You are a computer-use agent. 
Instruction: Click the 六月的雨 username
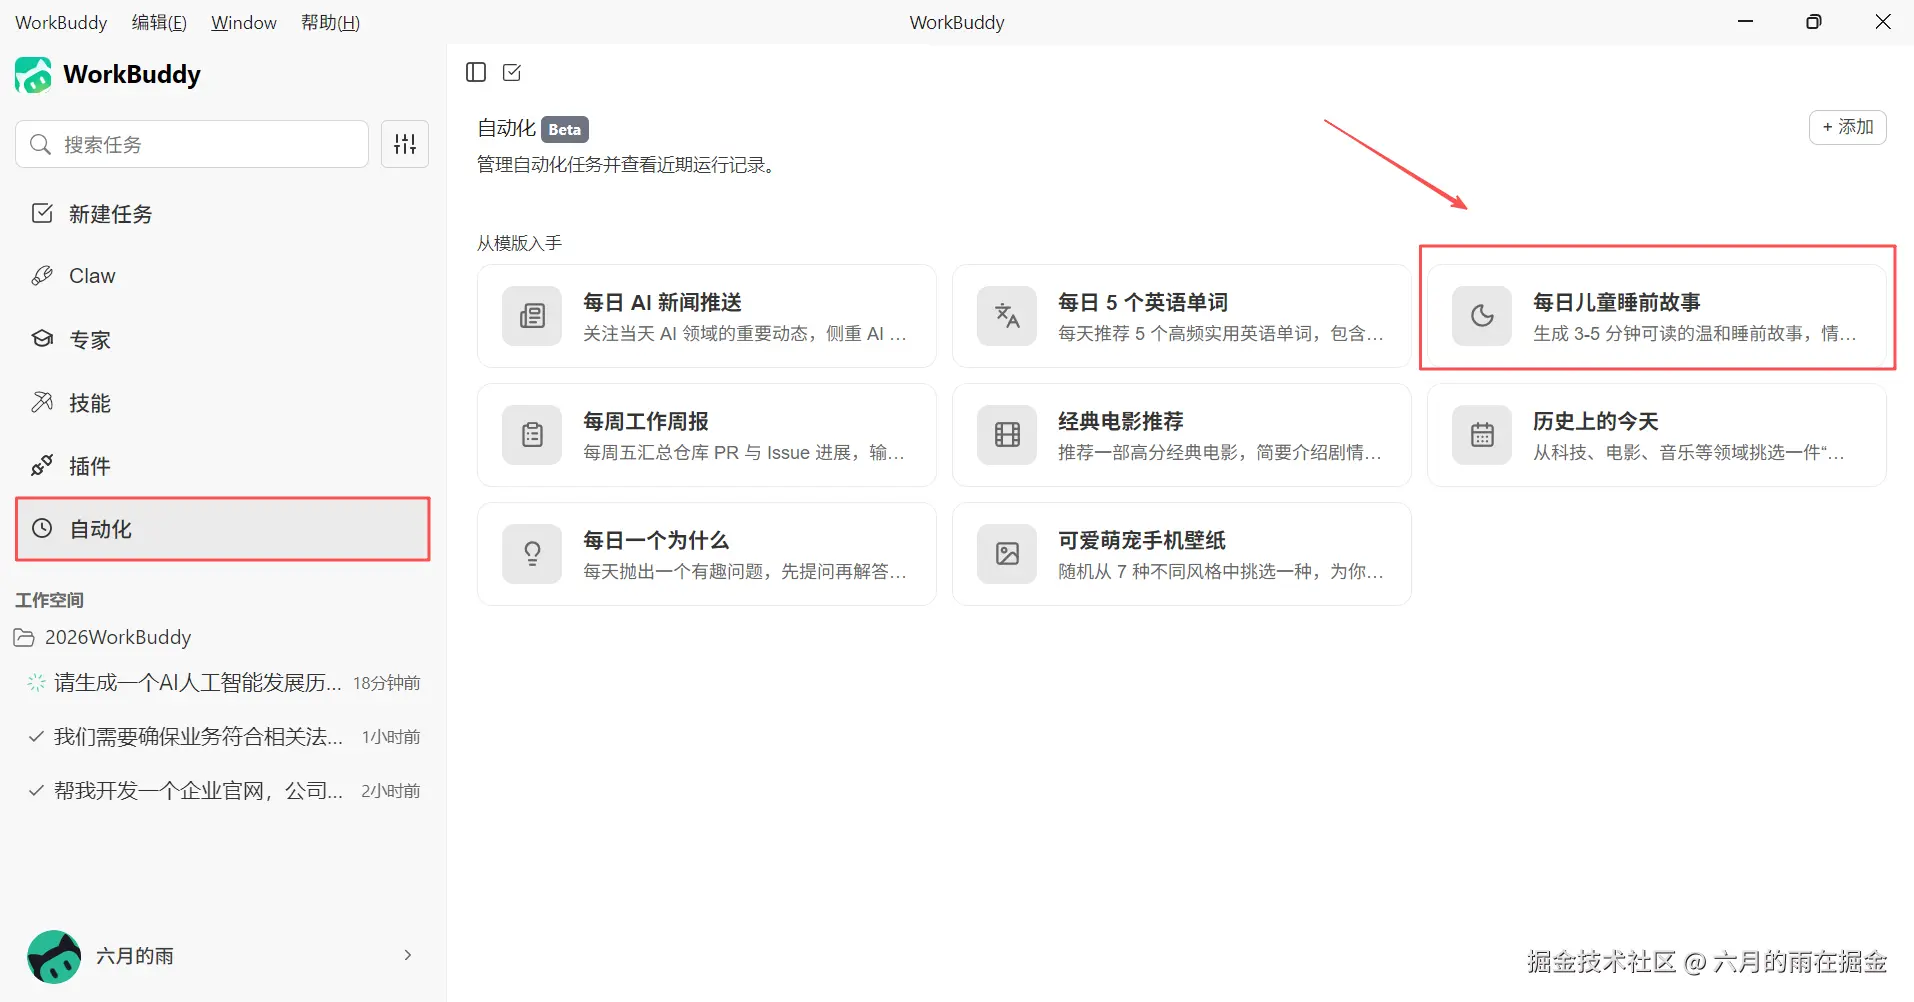[x=135, y=956]
